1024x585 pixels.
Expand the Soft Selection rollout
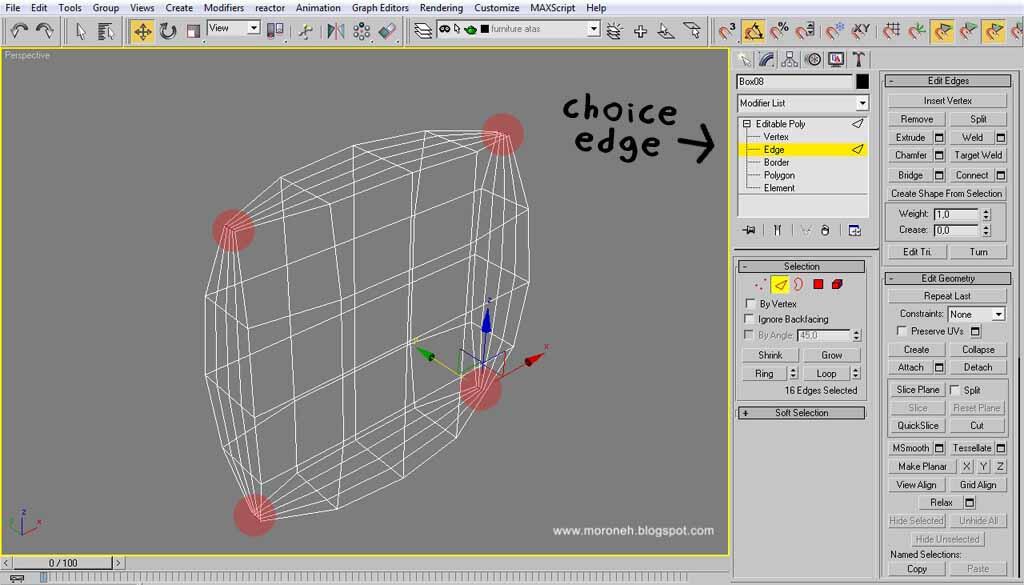click(x=745, y=413)
